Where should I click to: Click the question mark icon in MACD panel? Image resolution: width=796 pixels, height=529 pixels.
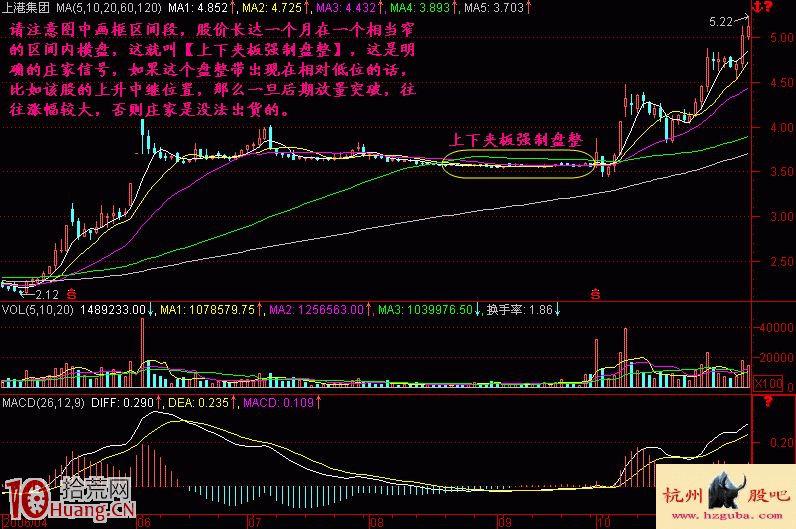coord(768,402)
